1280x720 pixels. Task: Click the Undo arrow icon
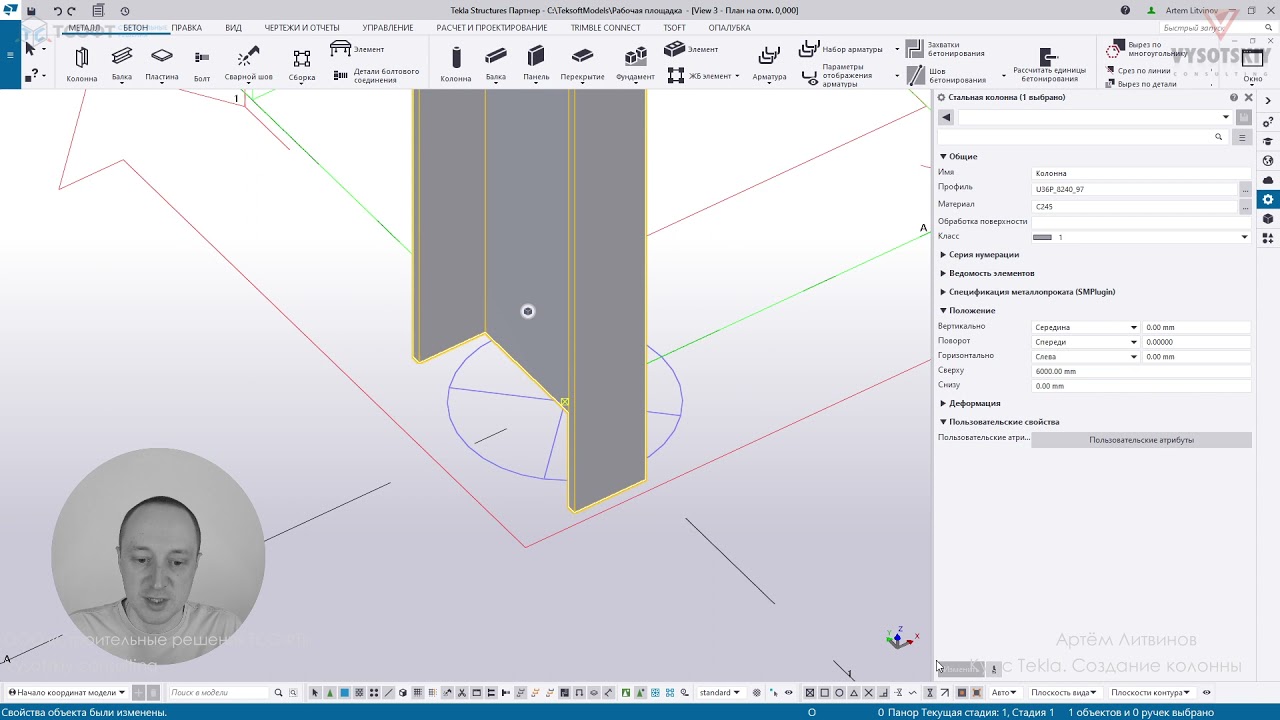[57, 11]
